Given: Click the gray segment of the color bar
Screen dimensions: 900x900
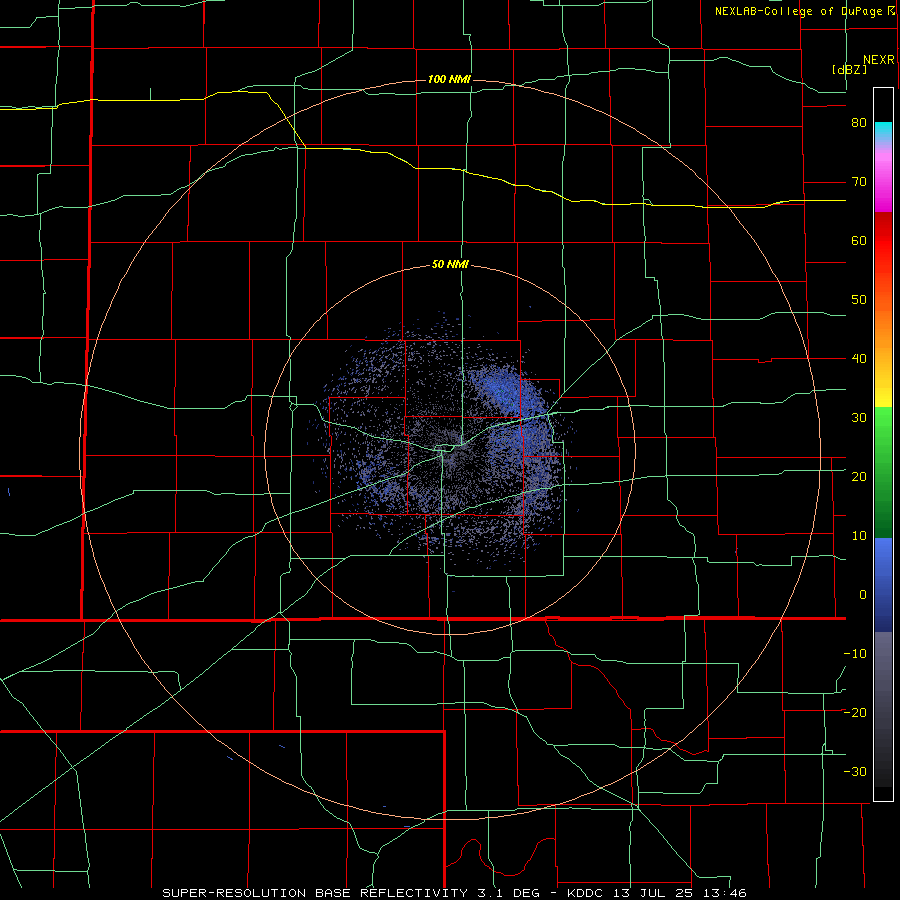Looking at the screenshot, I should coord(883,709).
